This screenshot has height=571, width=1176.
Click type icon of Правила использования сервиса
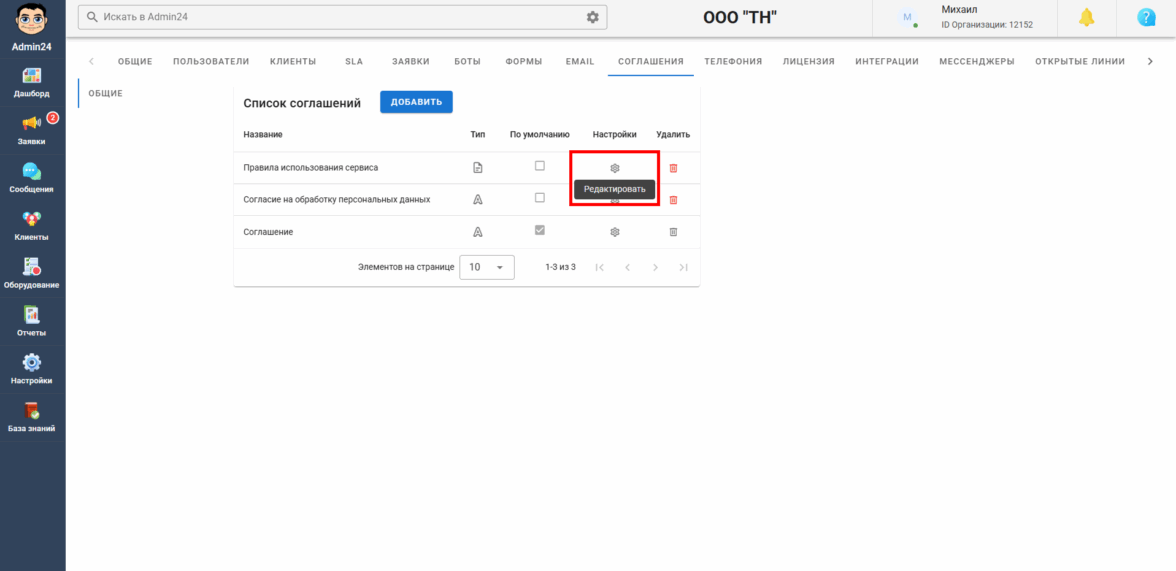477,168
